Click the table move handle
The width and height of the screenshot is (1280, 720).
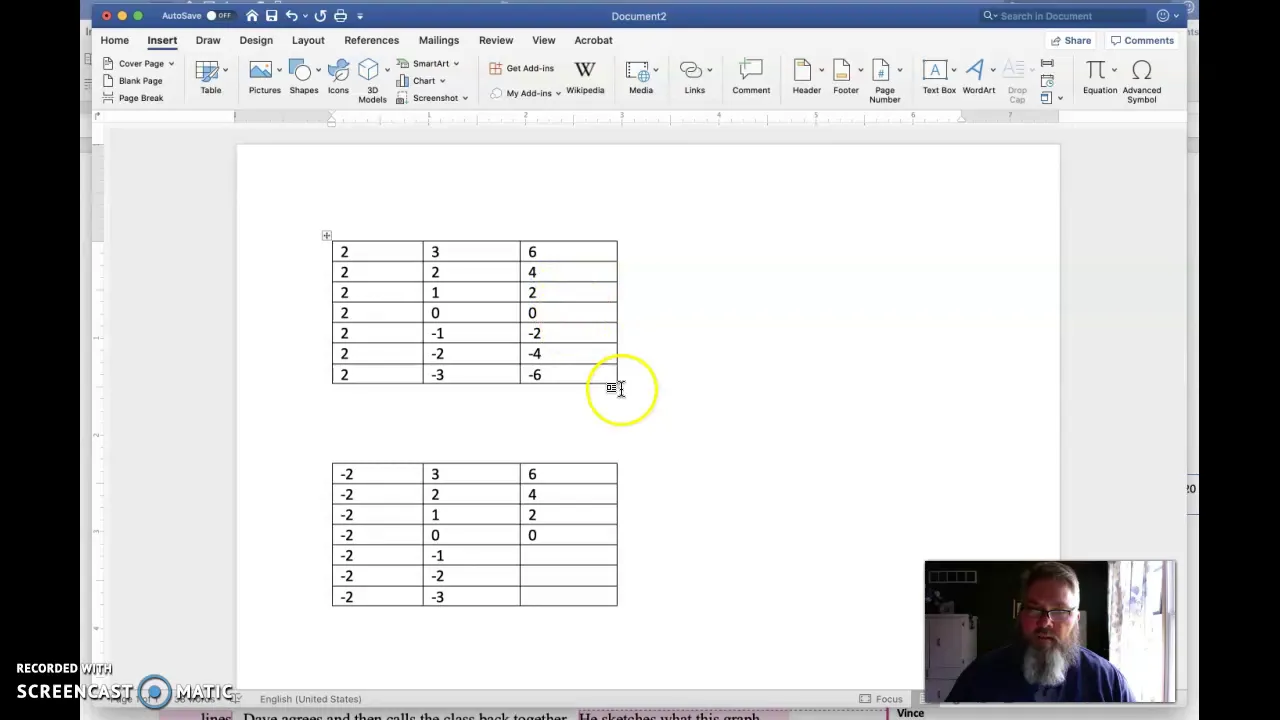[x=326, y=236]
